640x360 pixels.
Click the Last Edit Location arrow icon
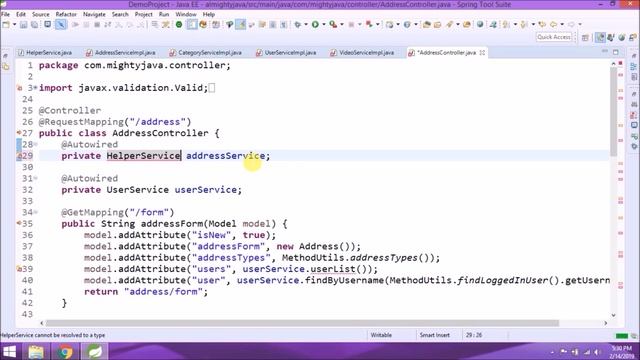coord(542,24)
